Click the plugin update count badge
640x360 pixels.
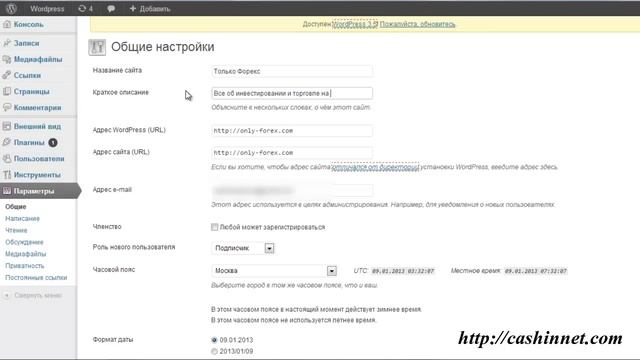coord(53,142)
